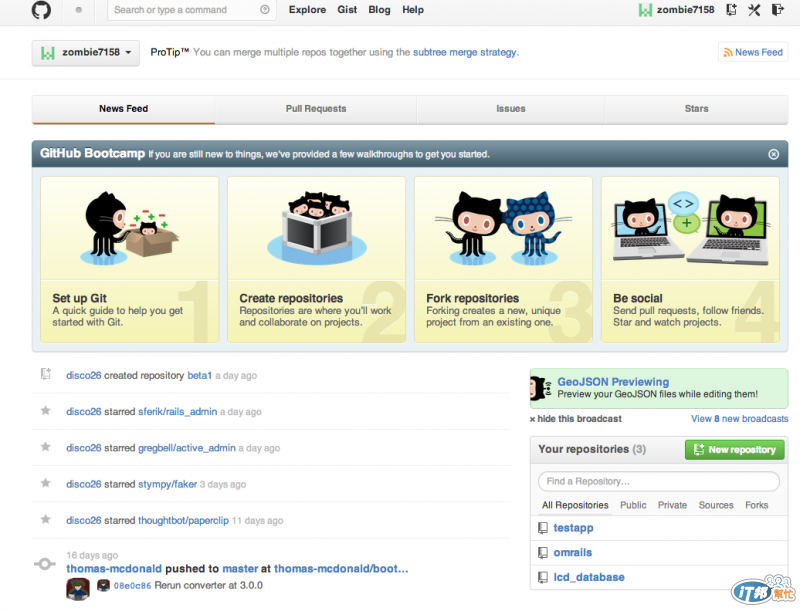Screen dimensions: 800x611
Task: Open Help in top navigation
Action: pyautogui.click(x=413, y=10)
